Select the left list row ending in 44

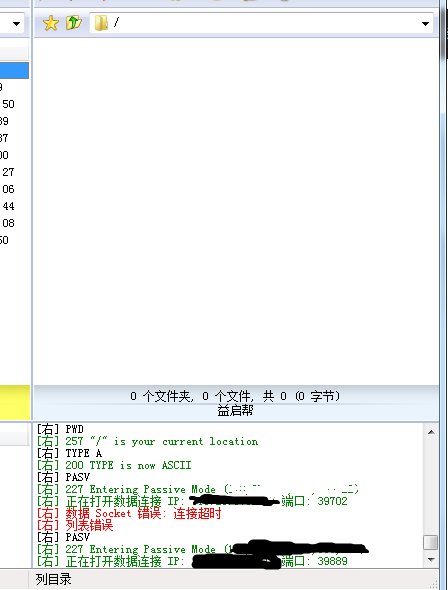[x=14, y=206]
